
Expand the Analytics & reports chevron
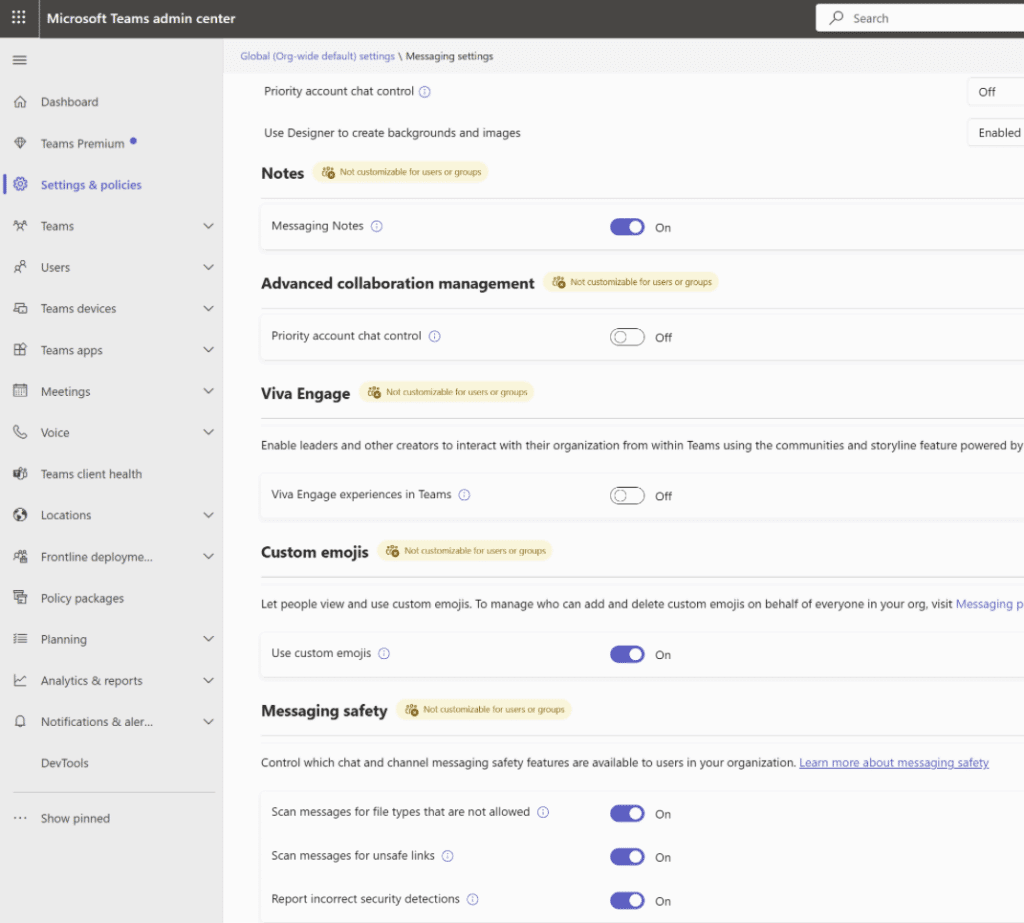[x=208, y=681]
